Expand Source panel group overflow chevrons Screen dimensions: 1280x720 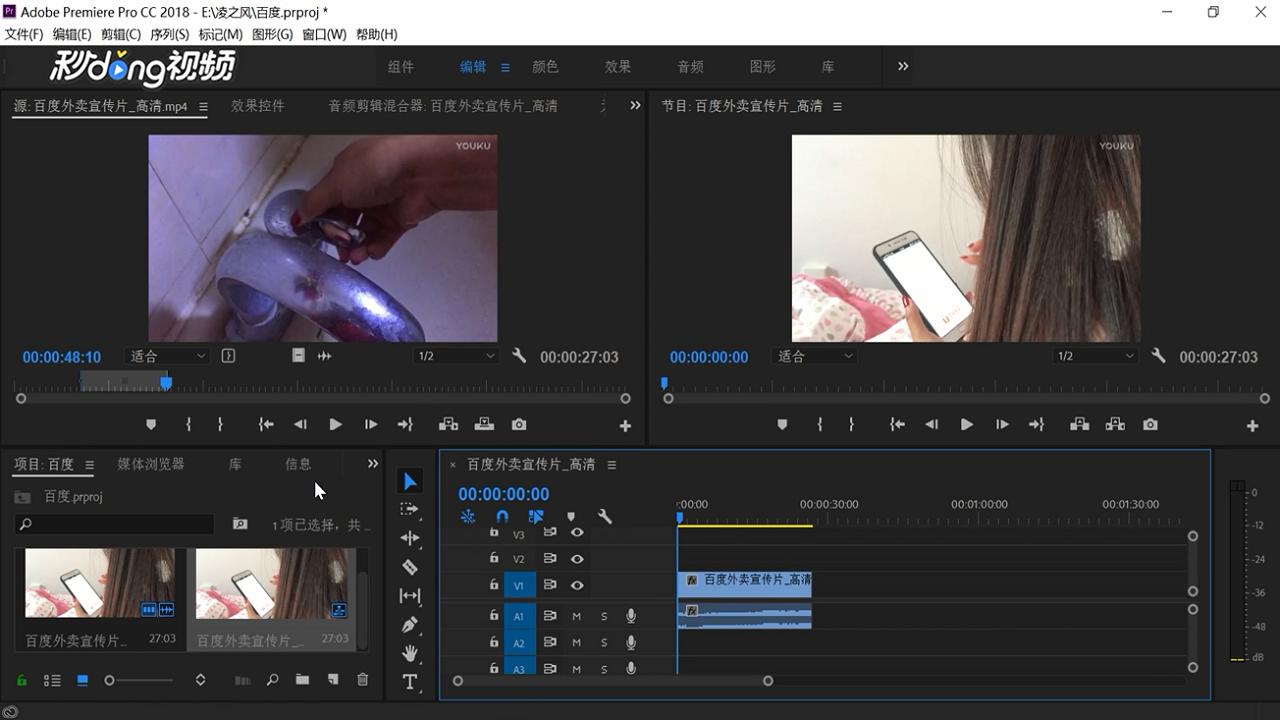pos(635,105)
